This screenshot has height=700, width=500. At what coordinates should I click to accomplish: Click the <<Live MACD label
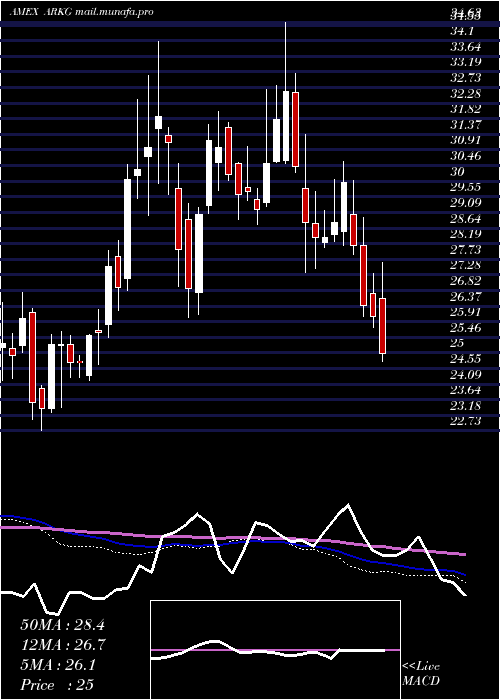tap(421, 674)
